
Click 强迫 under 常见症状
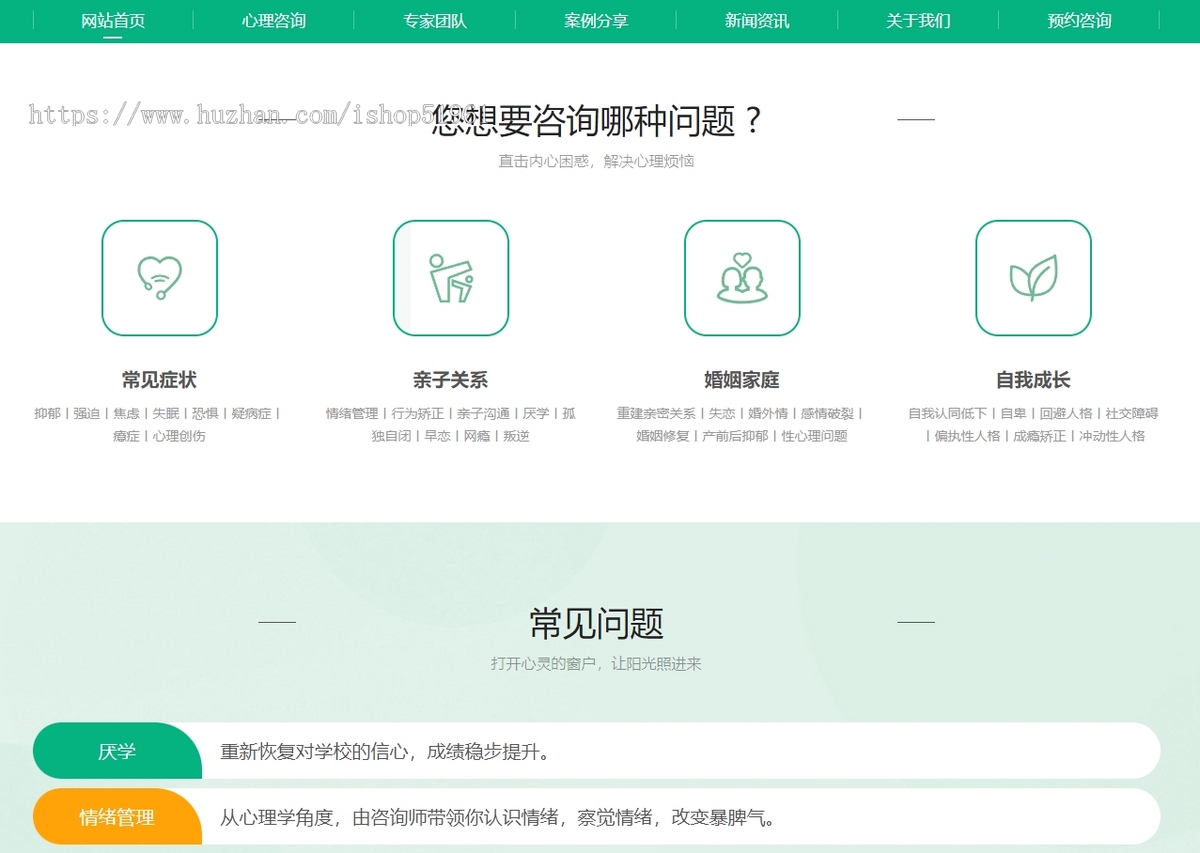pos(87,413)
